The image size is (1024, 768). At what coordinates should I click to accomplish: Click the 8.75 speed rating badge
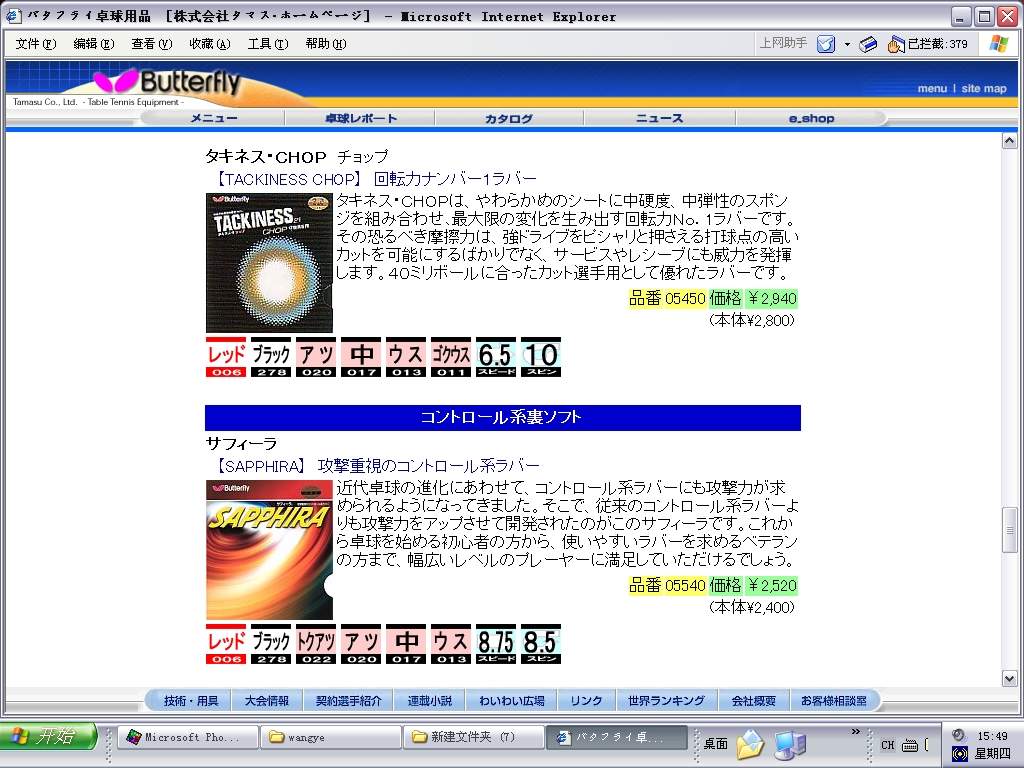point(496,644)
